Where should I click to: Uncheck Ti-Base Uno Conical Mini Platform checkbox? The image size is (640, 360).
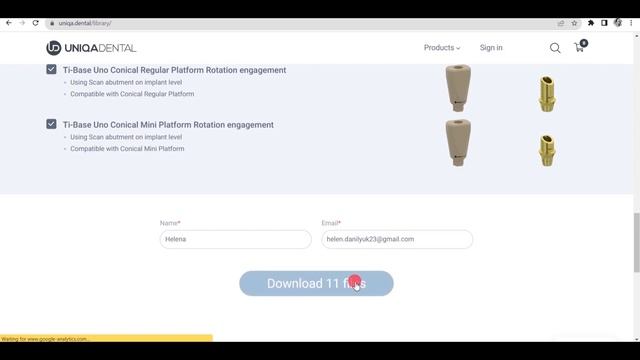[51, 124]
